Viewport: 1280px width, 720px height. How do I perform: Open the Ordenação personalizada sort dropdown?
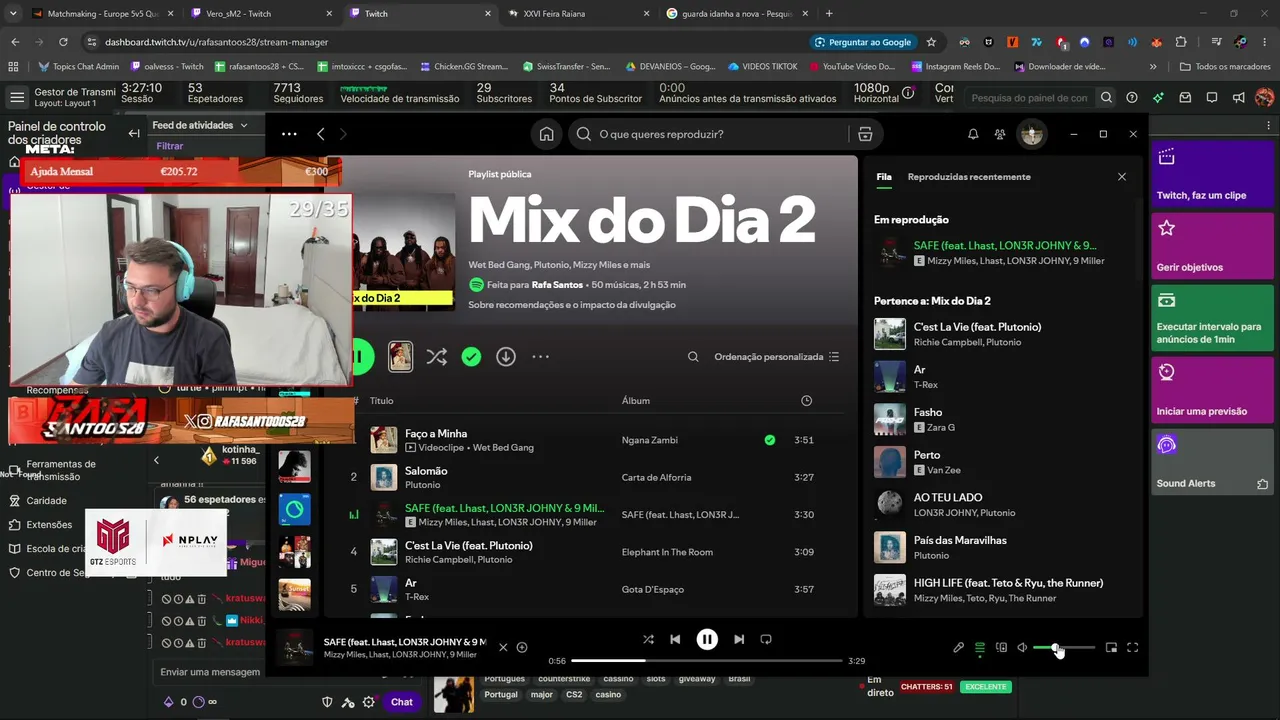[776, 357]
